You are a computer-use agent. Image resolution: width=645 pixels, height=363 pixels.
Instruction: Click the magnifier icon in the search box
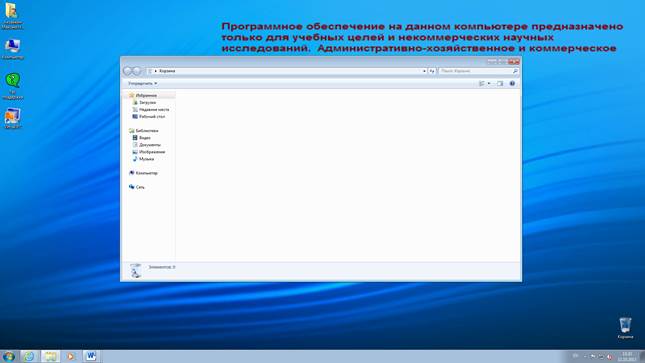click(515, 71)
